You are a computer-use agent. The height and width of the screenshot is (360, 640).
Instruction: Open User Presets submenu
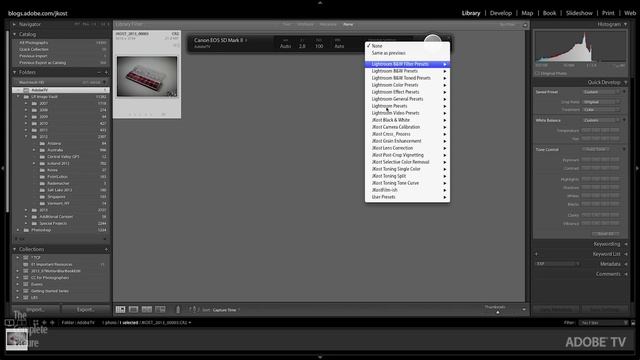[407, 197]
